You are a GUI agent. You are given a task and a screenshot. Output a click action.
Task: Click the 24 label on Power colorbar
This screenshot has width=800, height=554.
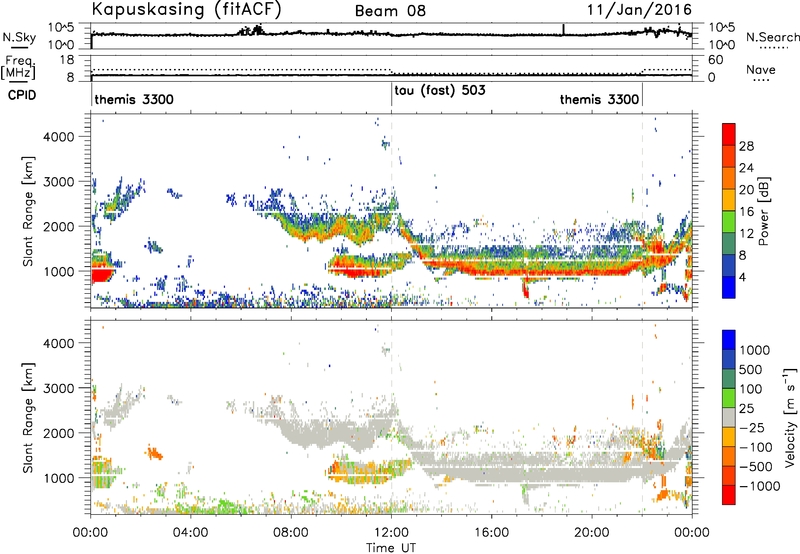[746, 168]
